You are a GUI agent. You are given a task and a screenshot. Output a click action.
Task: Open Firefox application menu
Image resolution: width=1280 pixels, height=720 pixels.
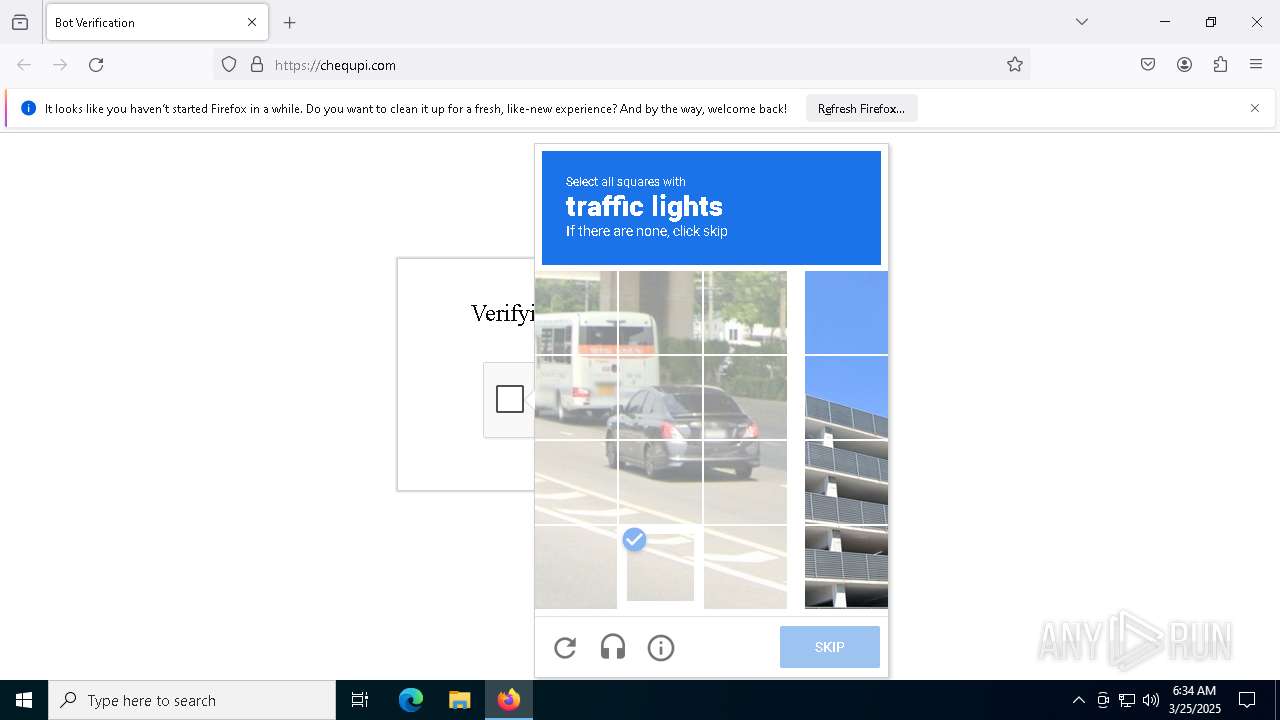click(x=1256, y=65)
